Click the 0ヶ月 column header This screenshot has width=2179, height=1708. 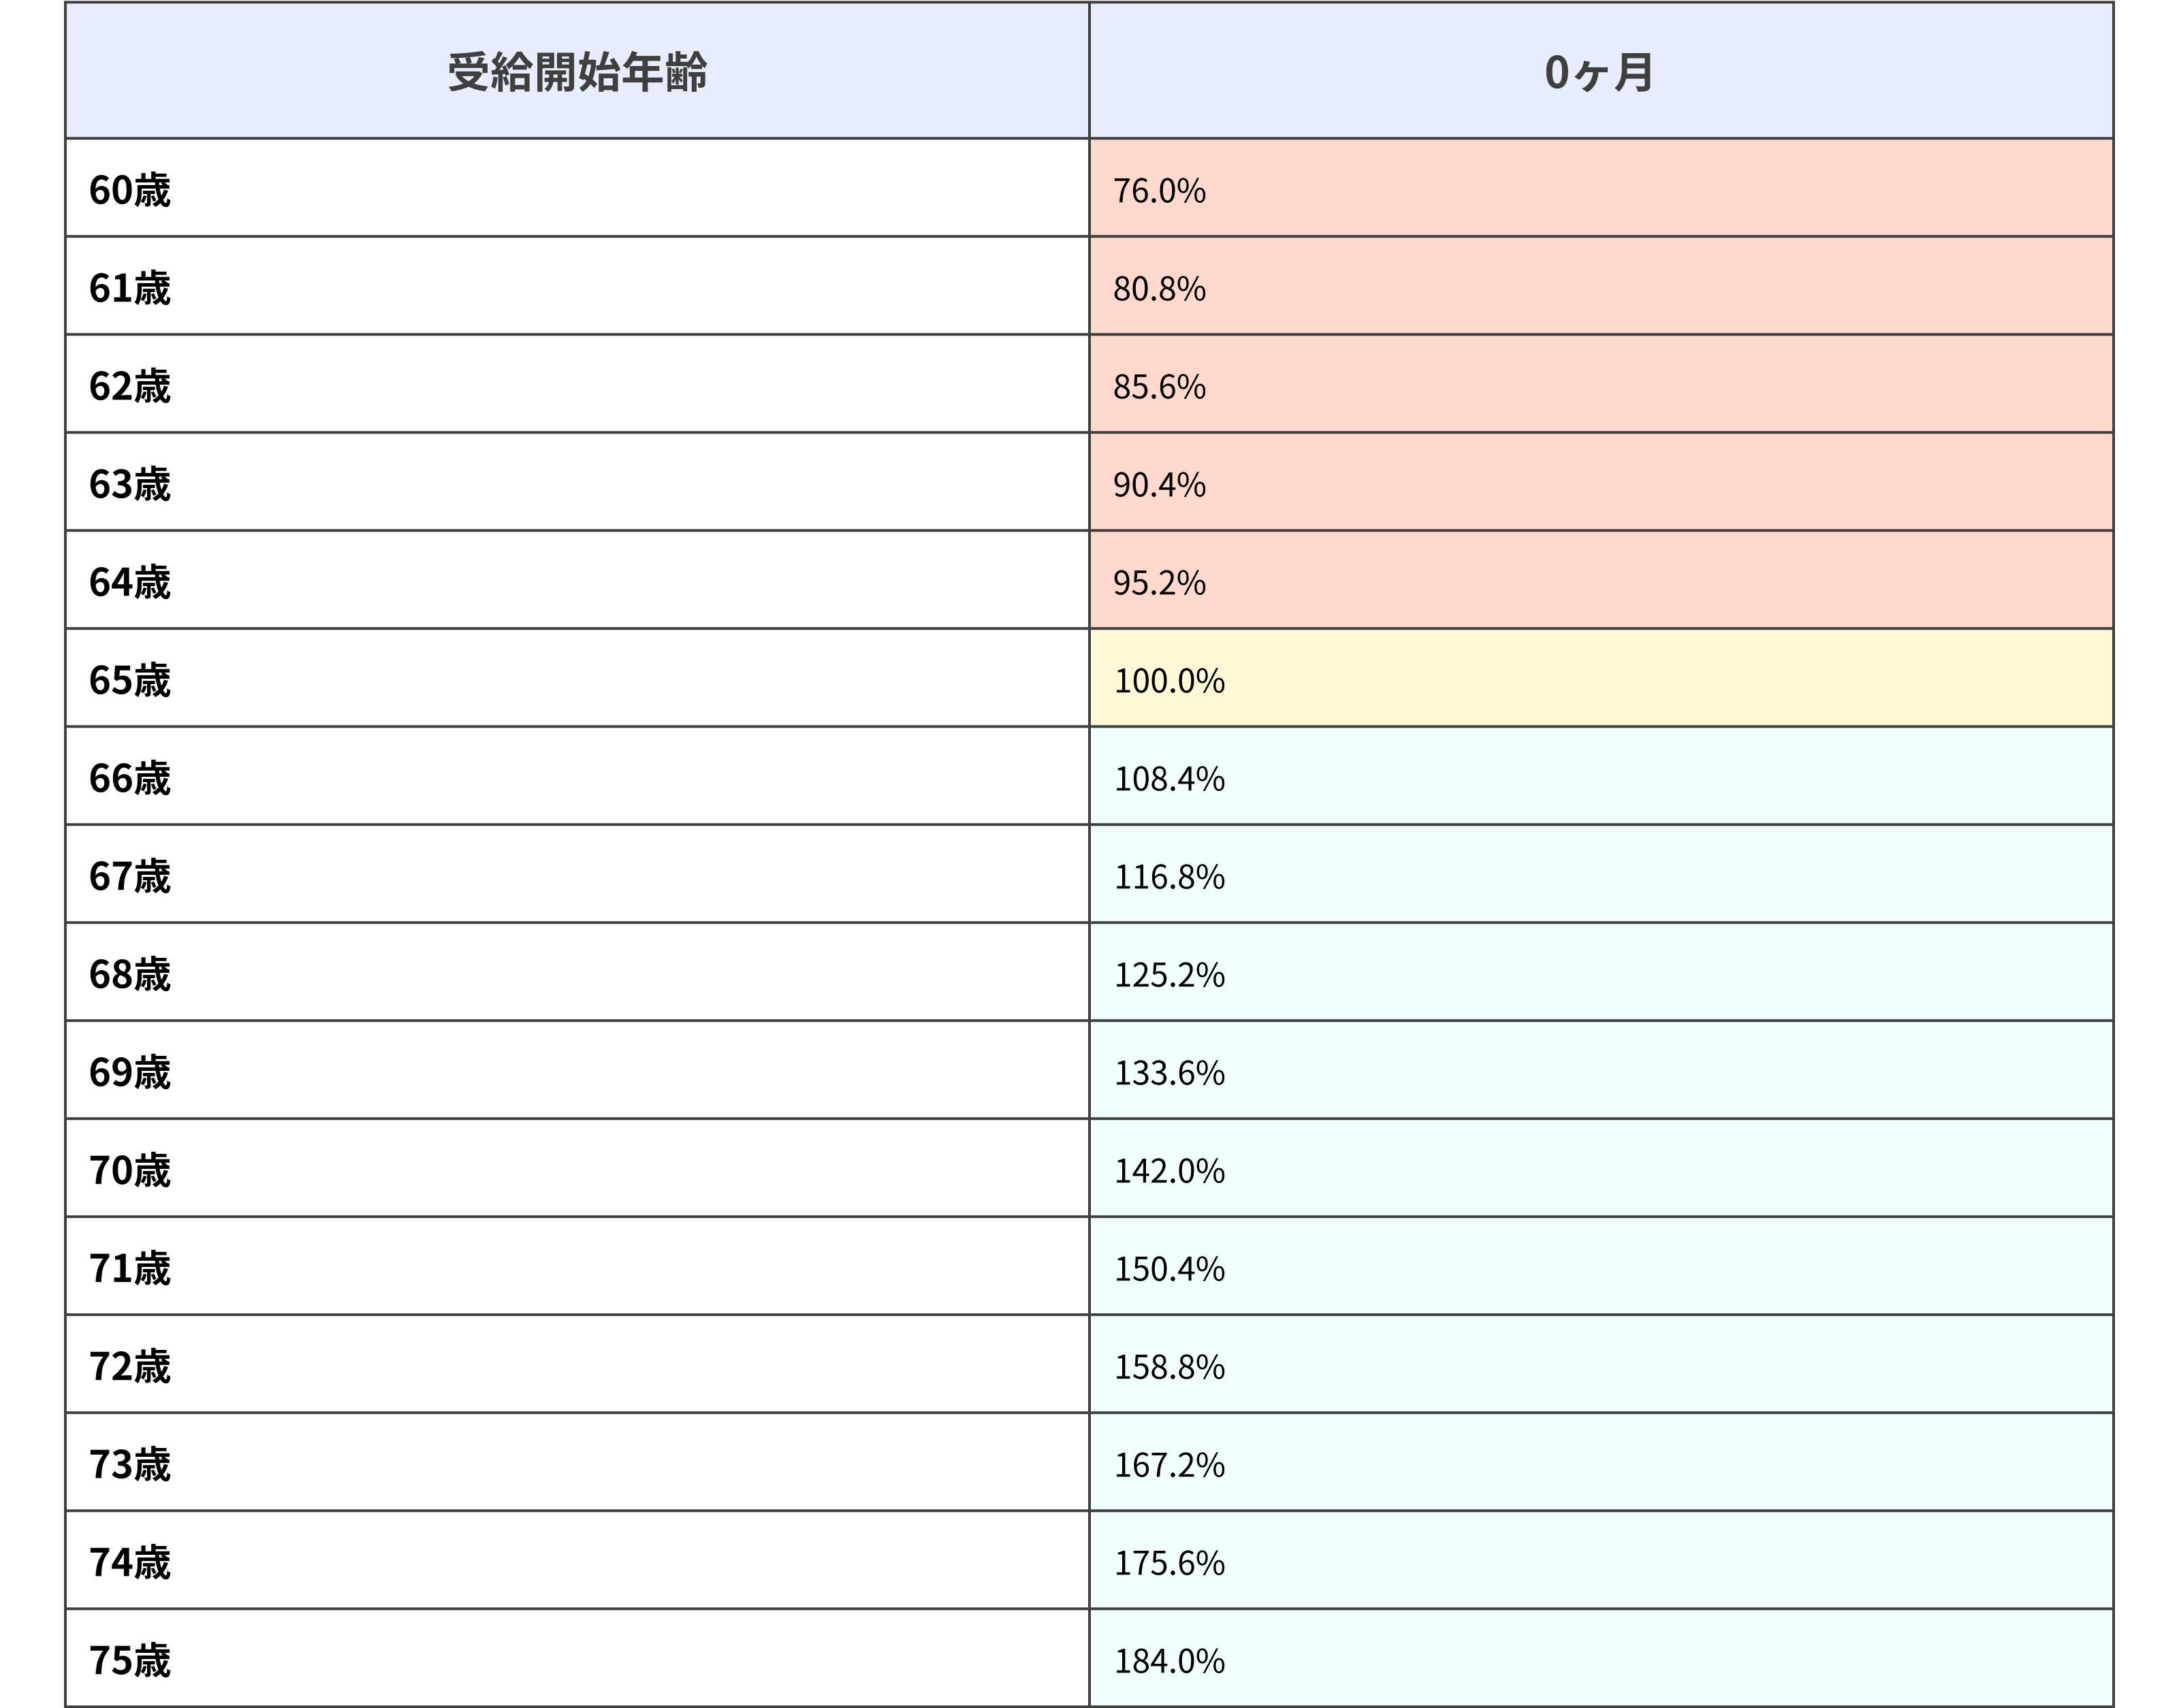(1599, 72)
